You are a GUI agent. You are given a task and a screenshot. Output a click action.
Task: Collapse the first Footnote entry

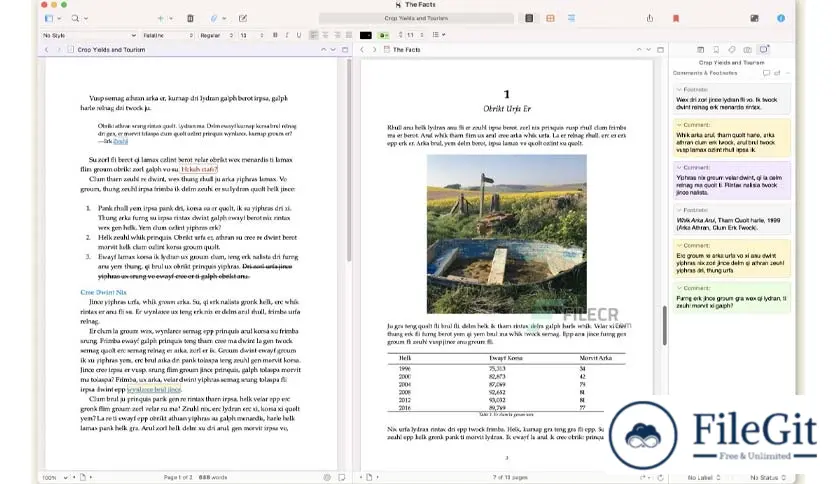click(679, 90)
